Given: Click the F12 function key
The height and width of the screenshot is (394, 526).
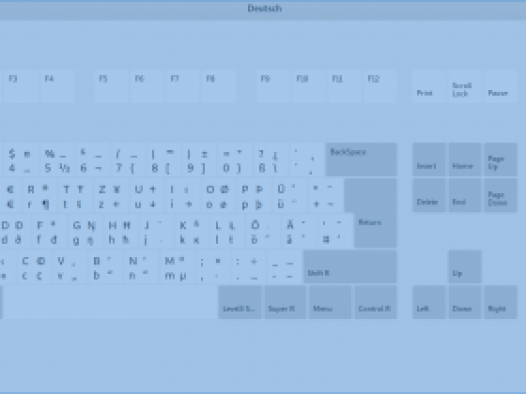Looking at the screenshot, I should 380,87.
